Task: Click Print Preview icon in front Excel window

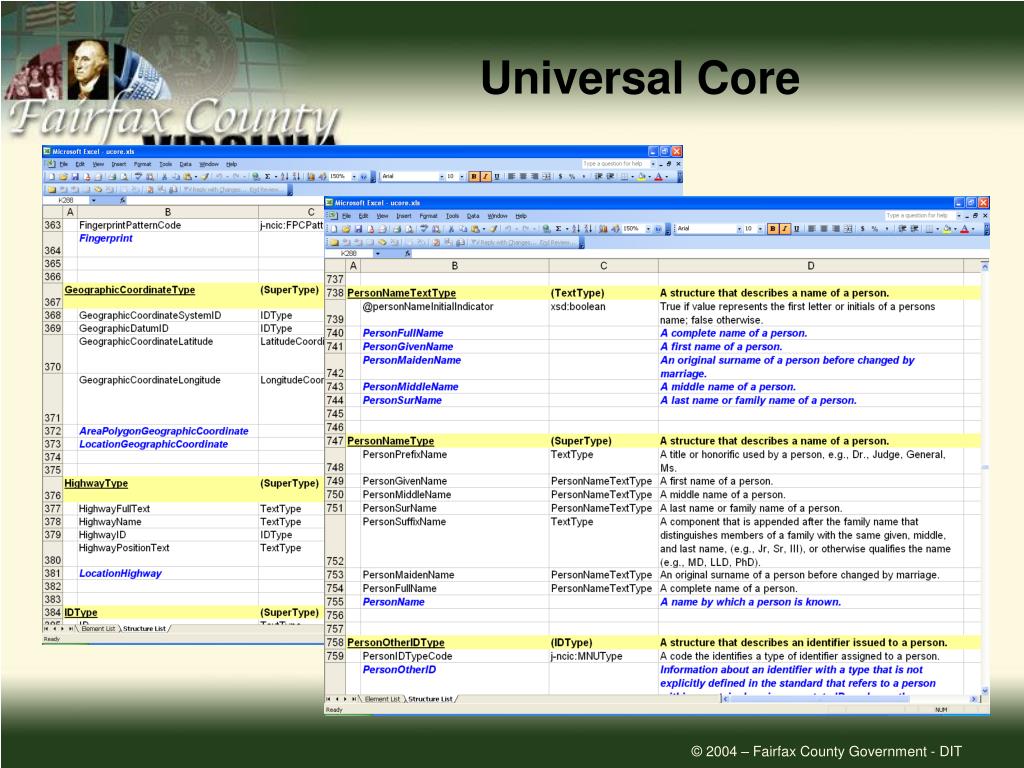Action: [x=409, y=229]
